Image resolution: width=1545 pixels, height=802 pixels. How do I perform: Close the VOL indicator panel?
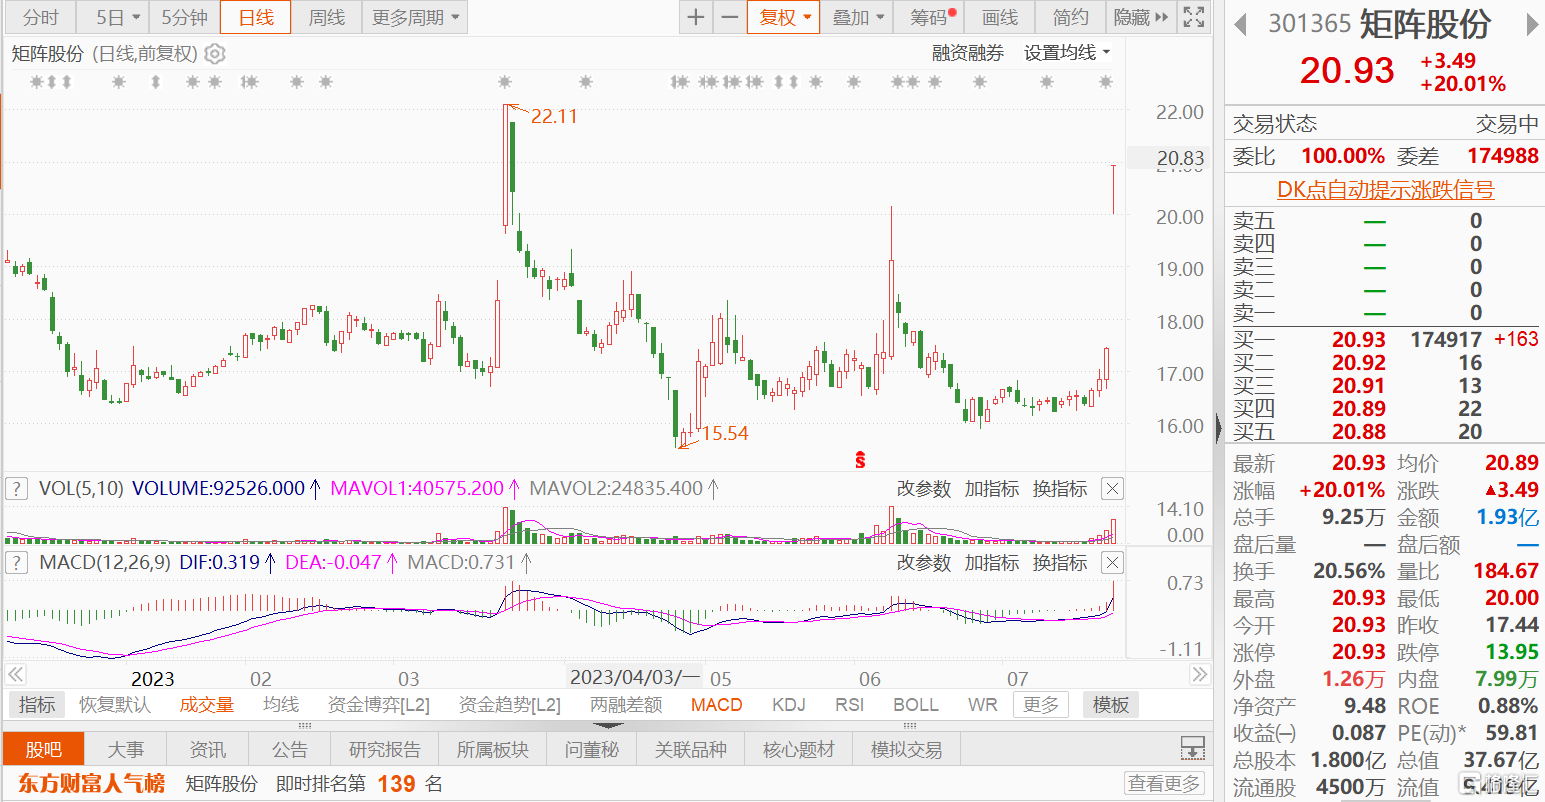click(x=1112, y=489)
